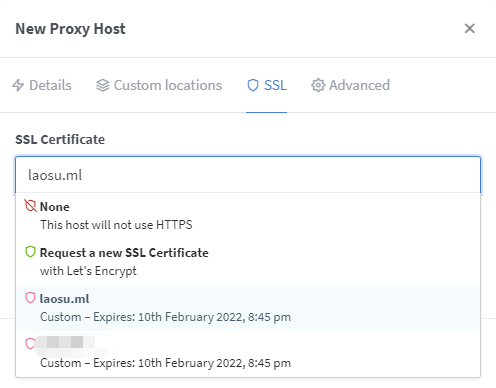496x388 pixels.
Task: Select the SSL tab label
Action: click(x=275, y=85)
